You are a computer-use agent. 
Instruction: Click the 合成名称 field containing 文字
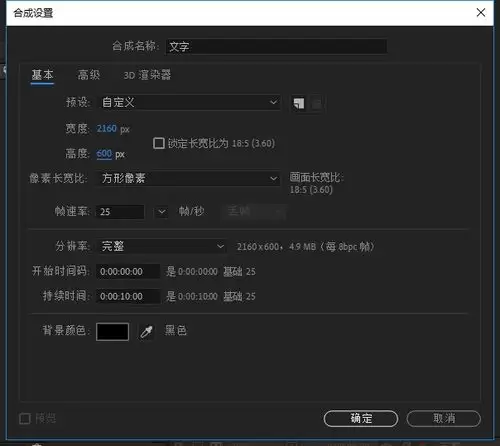(x=276, y=46)
